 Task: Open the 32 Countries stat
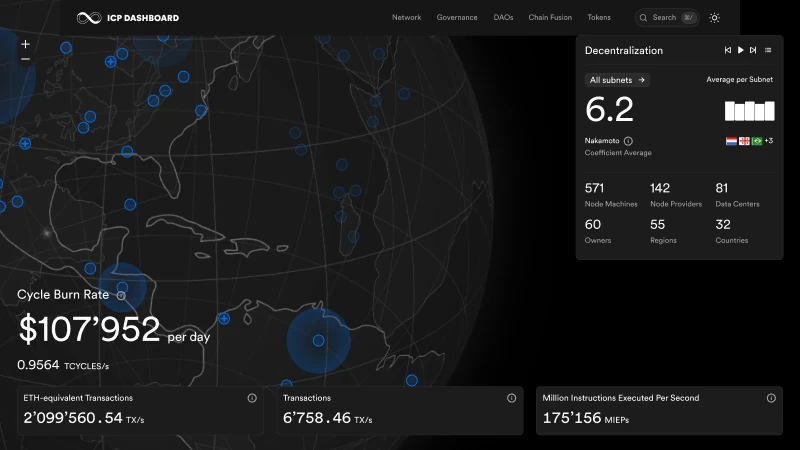[732, 231]
